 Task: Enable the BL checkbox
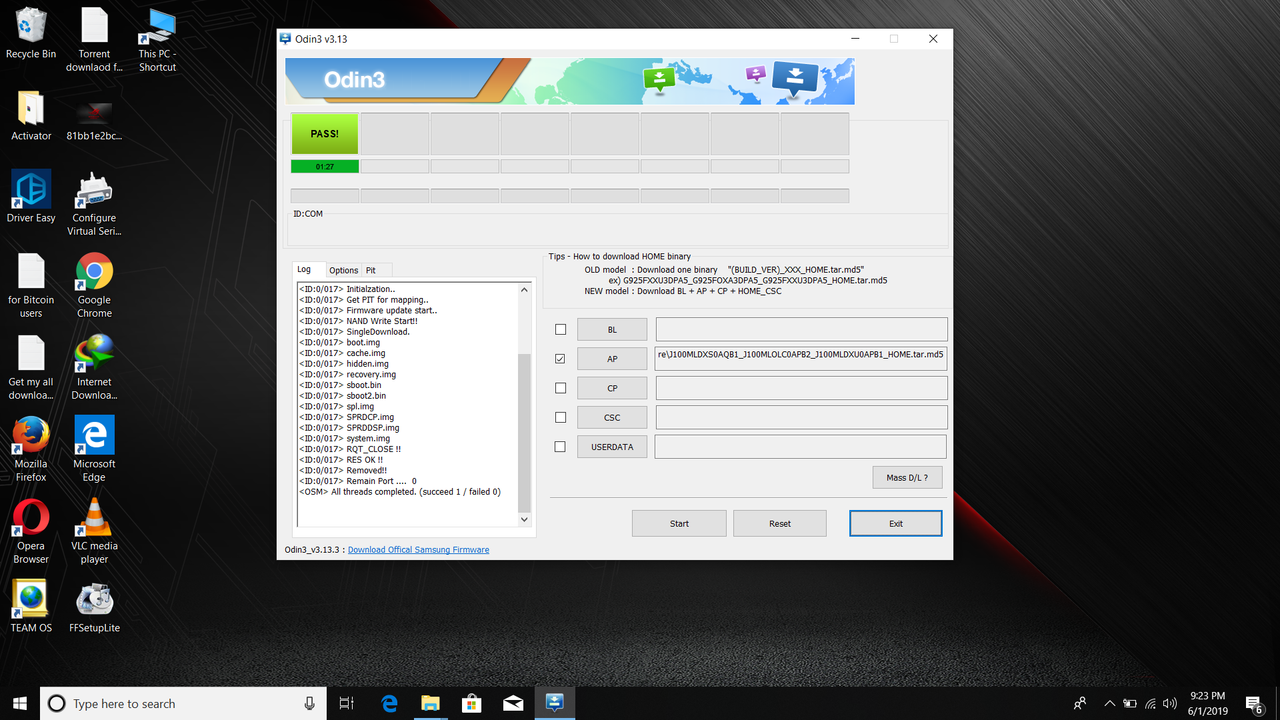(560, 328)
